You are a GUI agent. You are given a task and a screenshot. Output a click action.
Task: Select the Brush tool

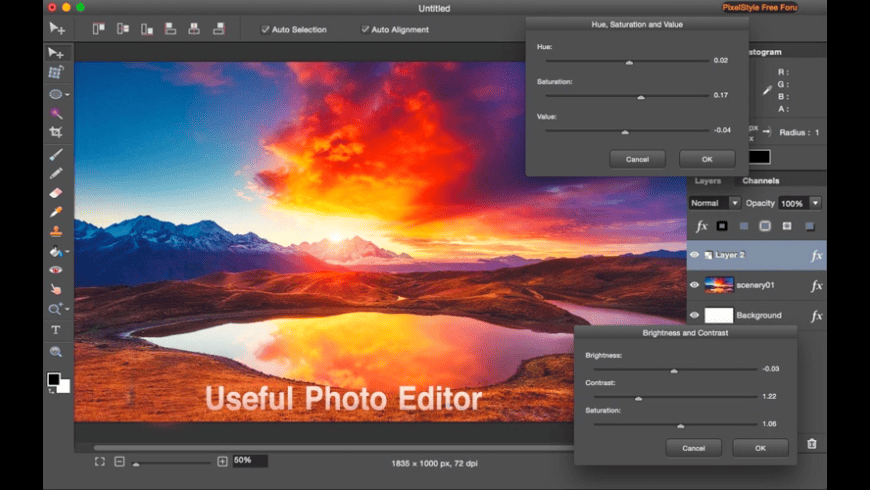point(55,155)
